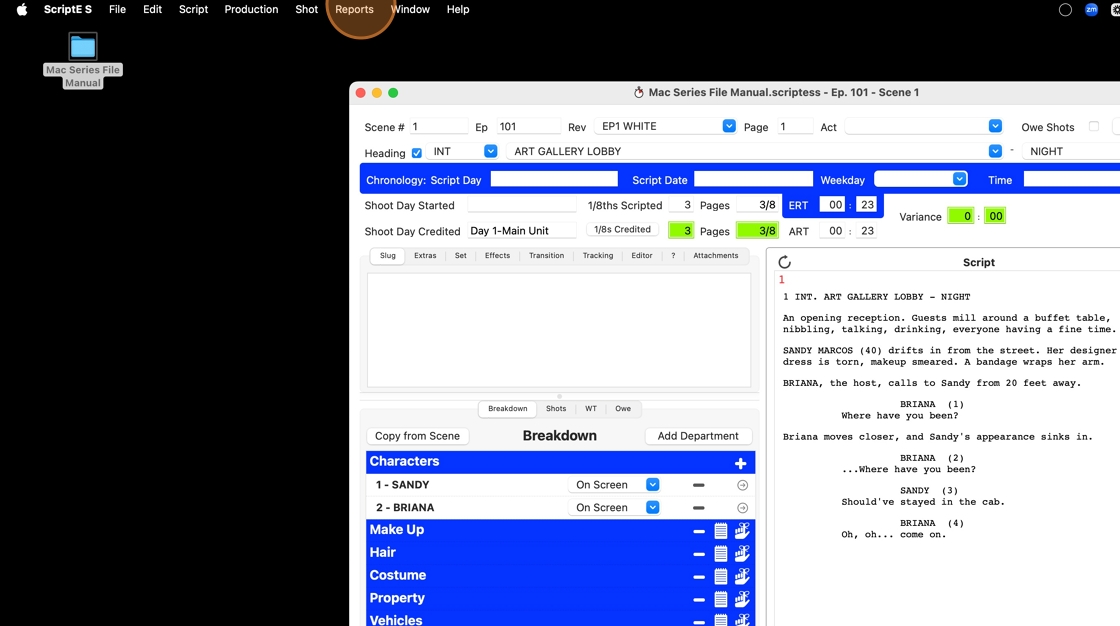Click the minus icon in Costume row
Screen dimensions: 1120x626
pyautogui.click(x=698, y=577)
